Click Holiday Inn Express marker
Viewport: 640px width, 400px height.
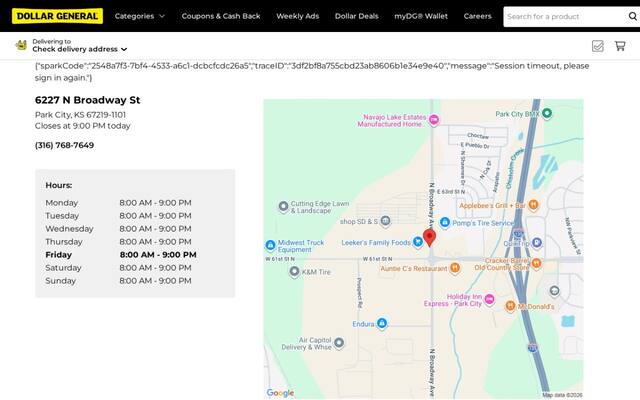tap(489, 299)
